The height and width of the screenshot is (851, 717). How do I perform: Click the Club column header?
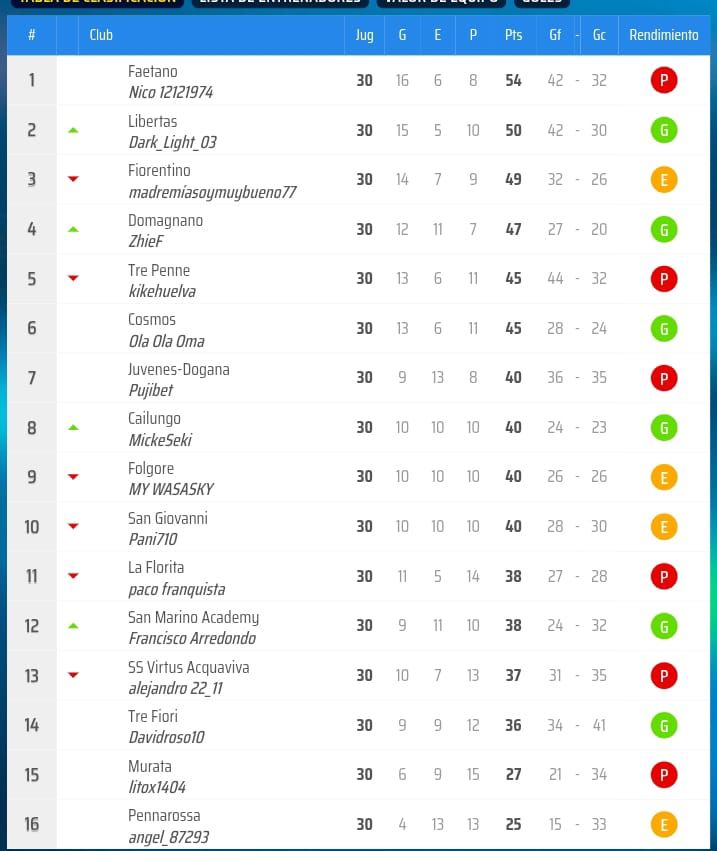tap(101, 35)
